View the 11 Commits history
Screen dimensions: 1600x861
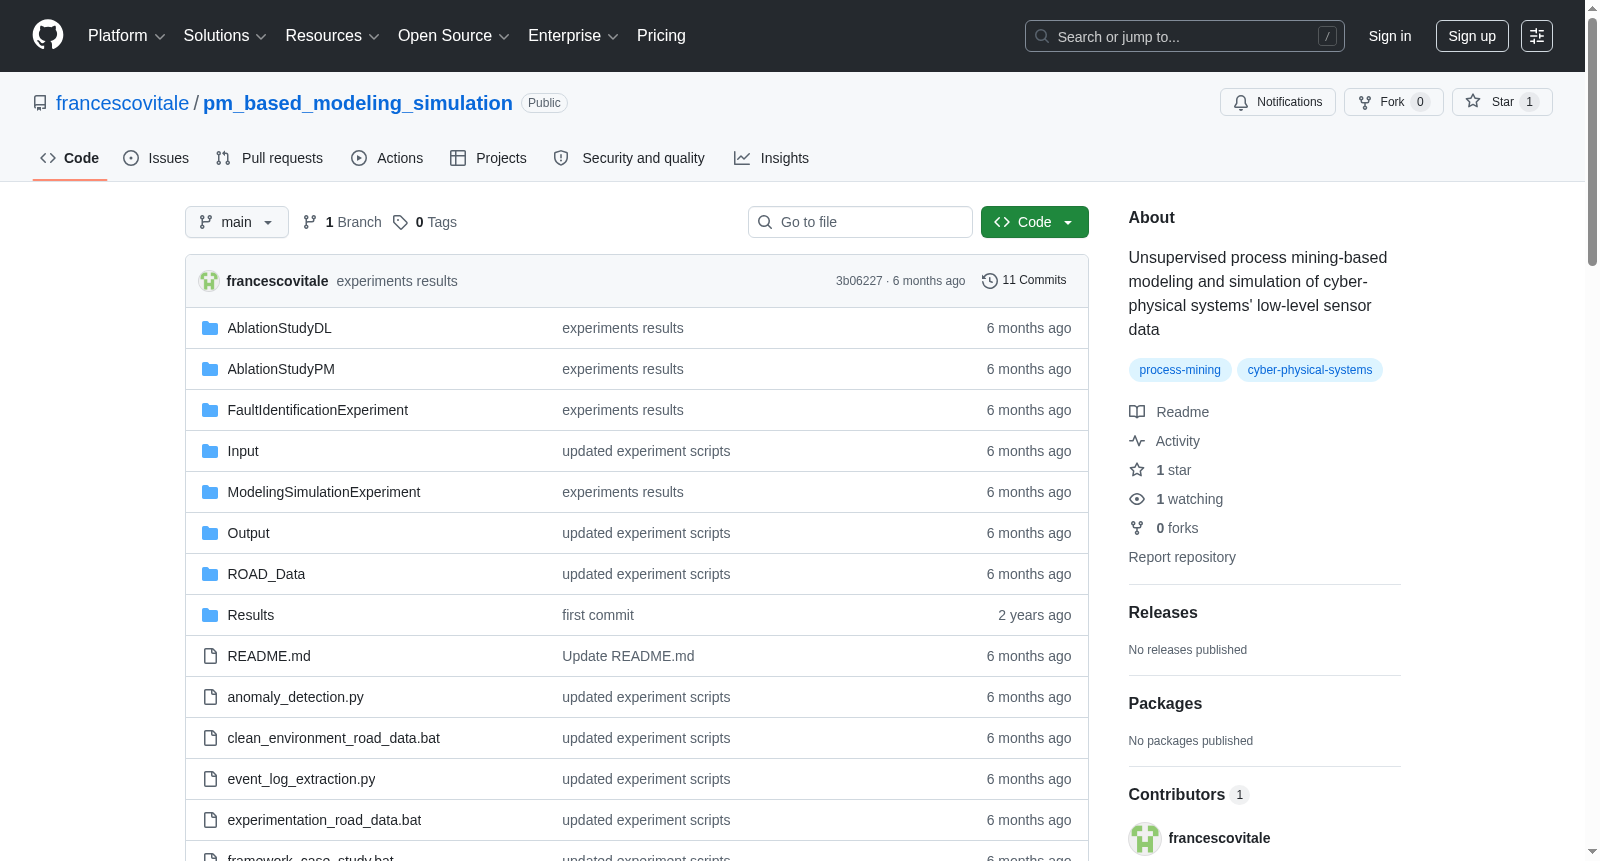[x=1024, y=281]
